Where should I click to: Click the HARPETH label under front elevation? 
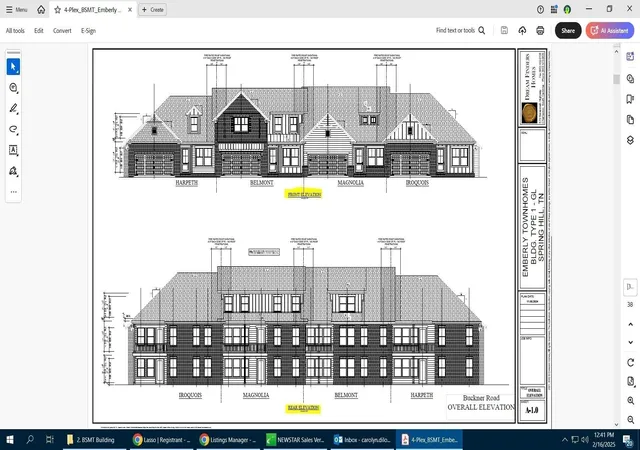click(187, 183)
